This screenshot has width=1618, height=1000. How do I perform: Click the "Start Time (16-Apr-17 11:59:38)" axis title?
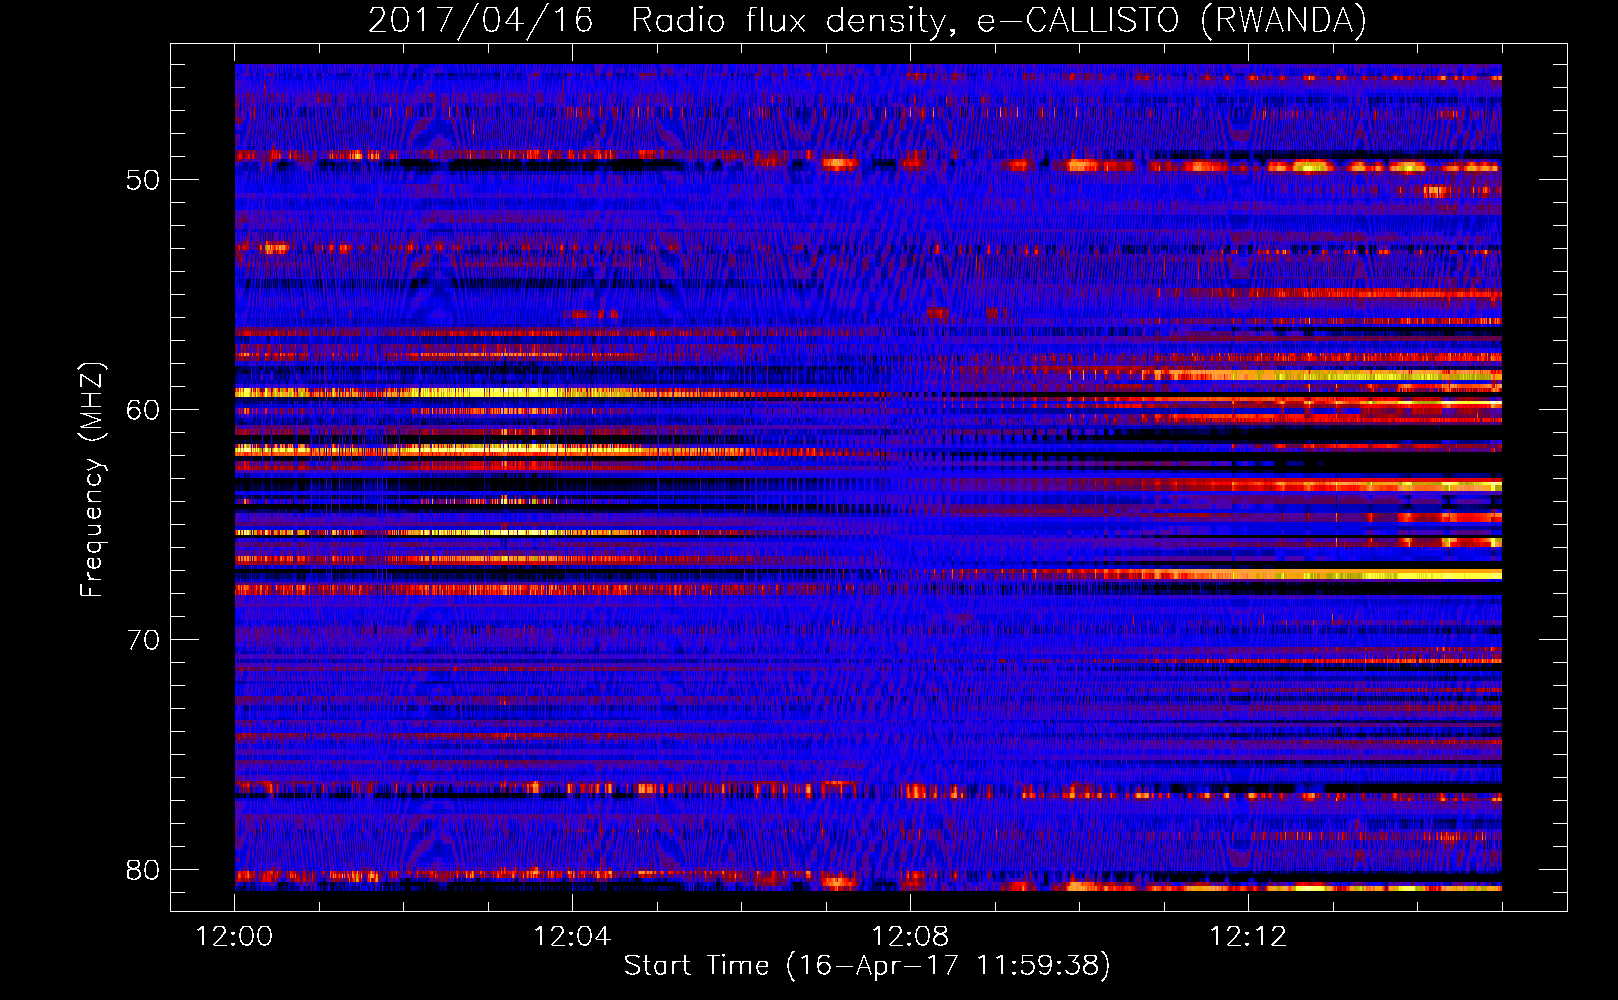[867, 966]
